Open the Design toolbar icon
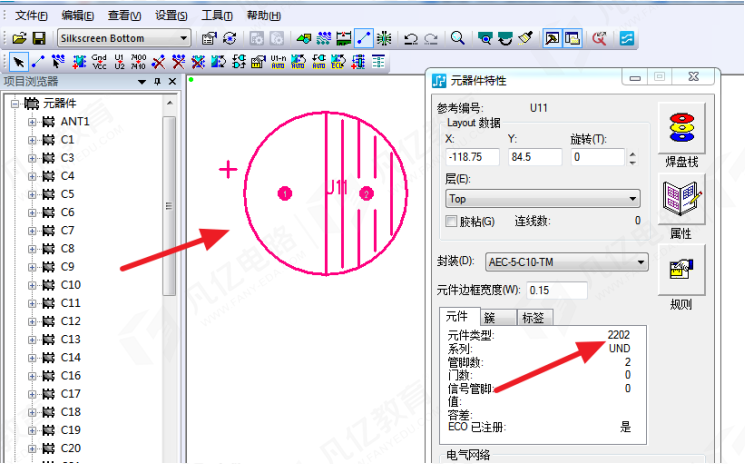 [324, 38]
